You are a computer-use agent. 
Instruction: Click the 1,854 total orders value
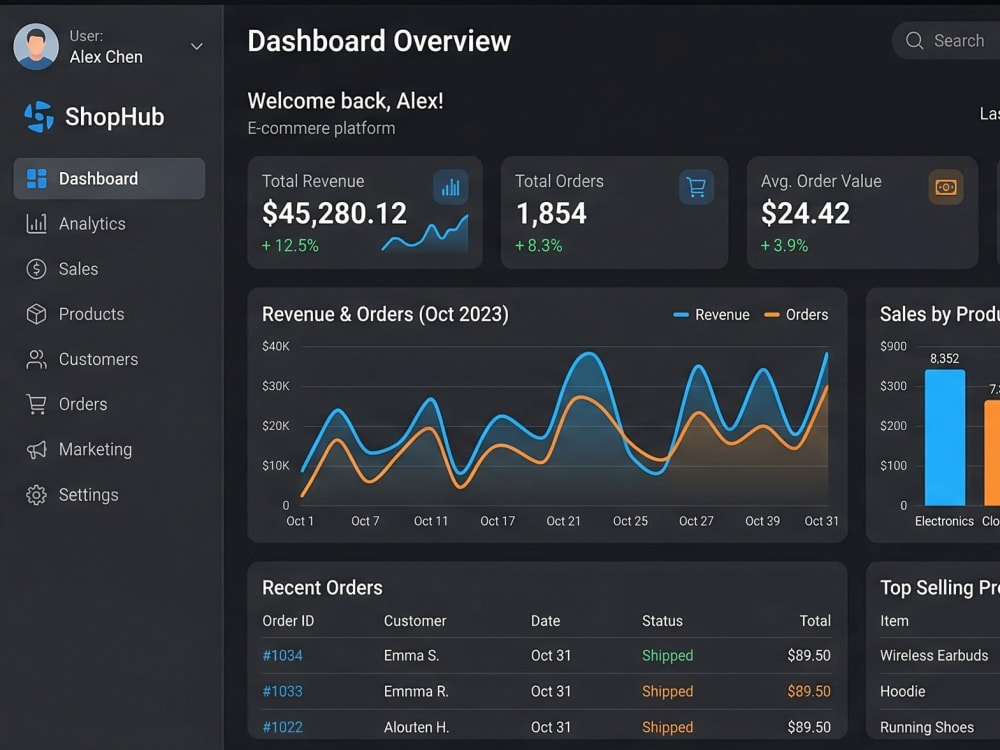(551, 213)
